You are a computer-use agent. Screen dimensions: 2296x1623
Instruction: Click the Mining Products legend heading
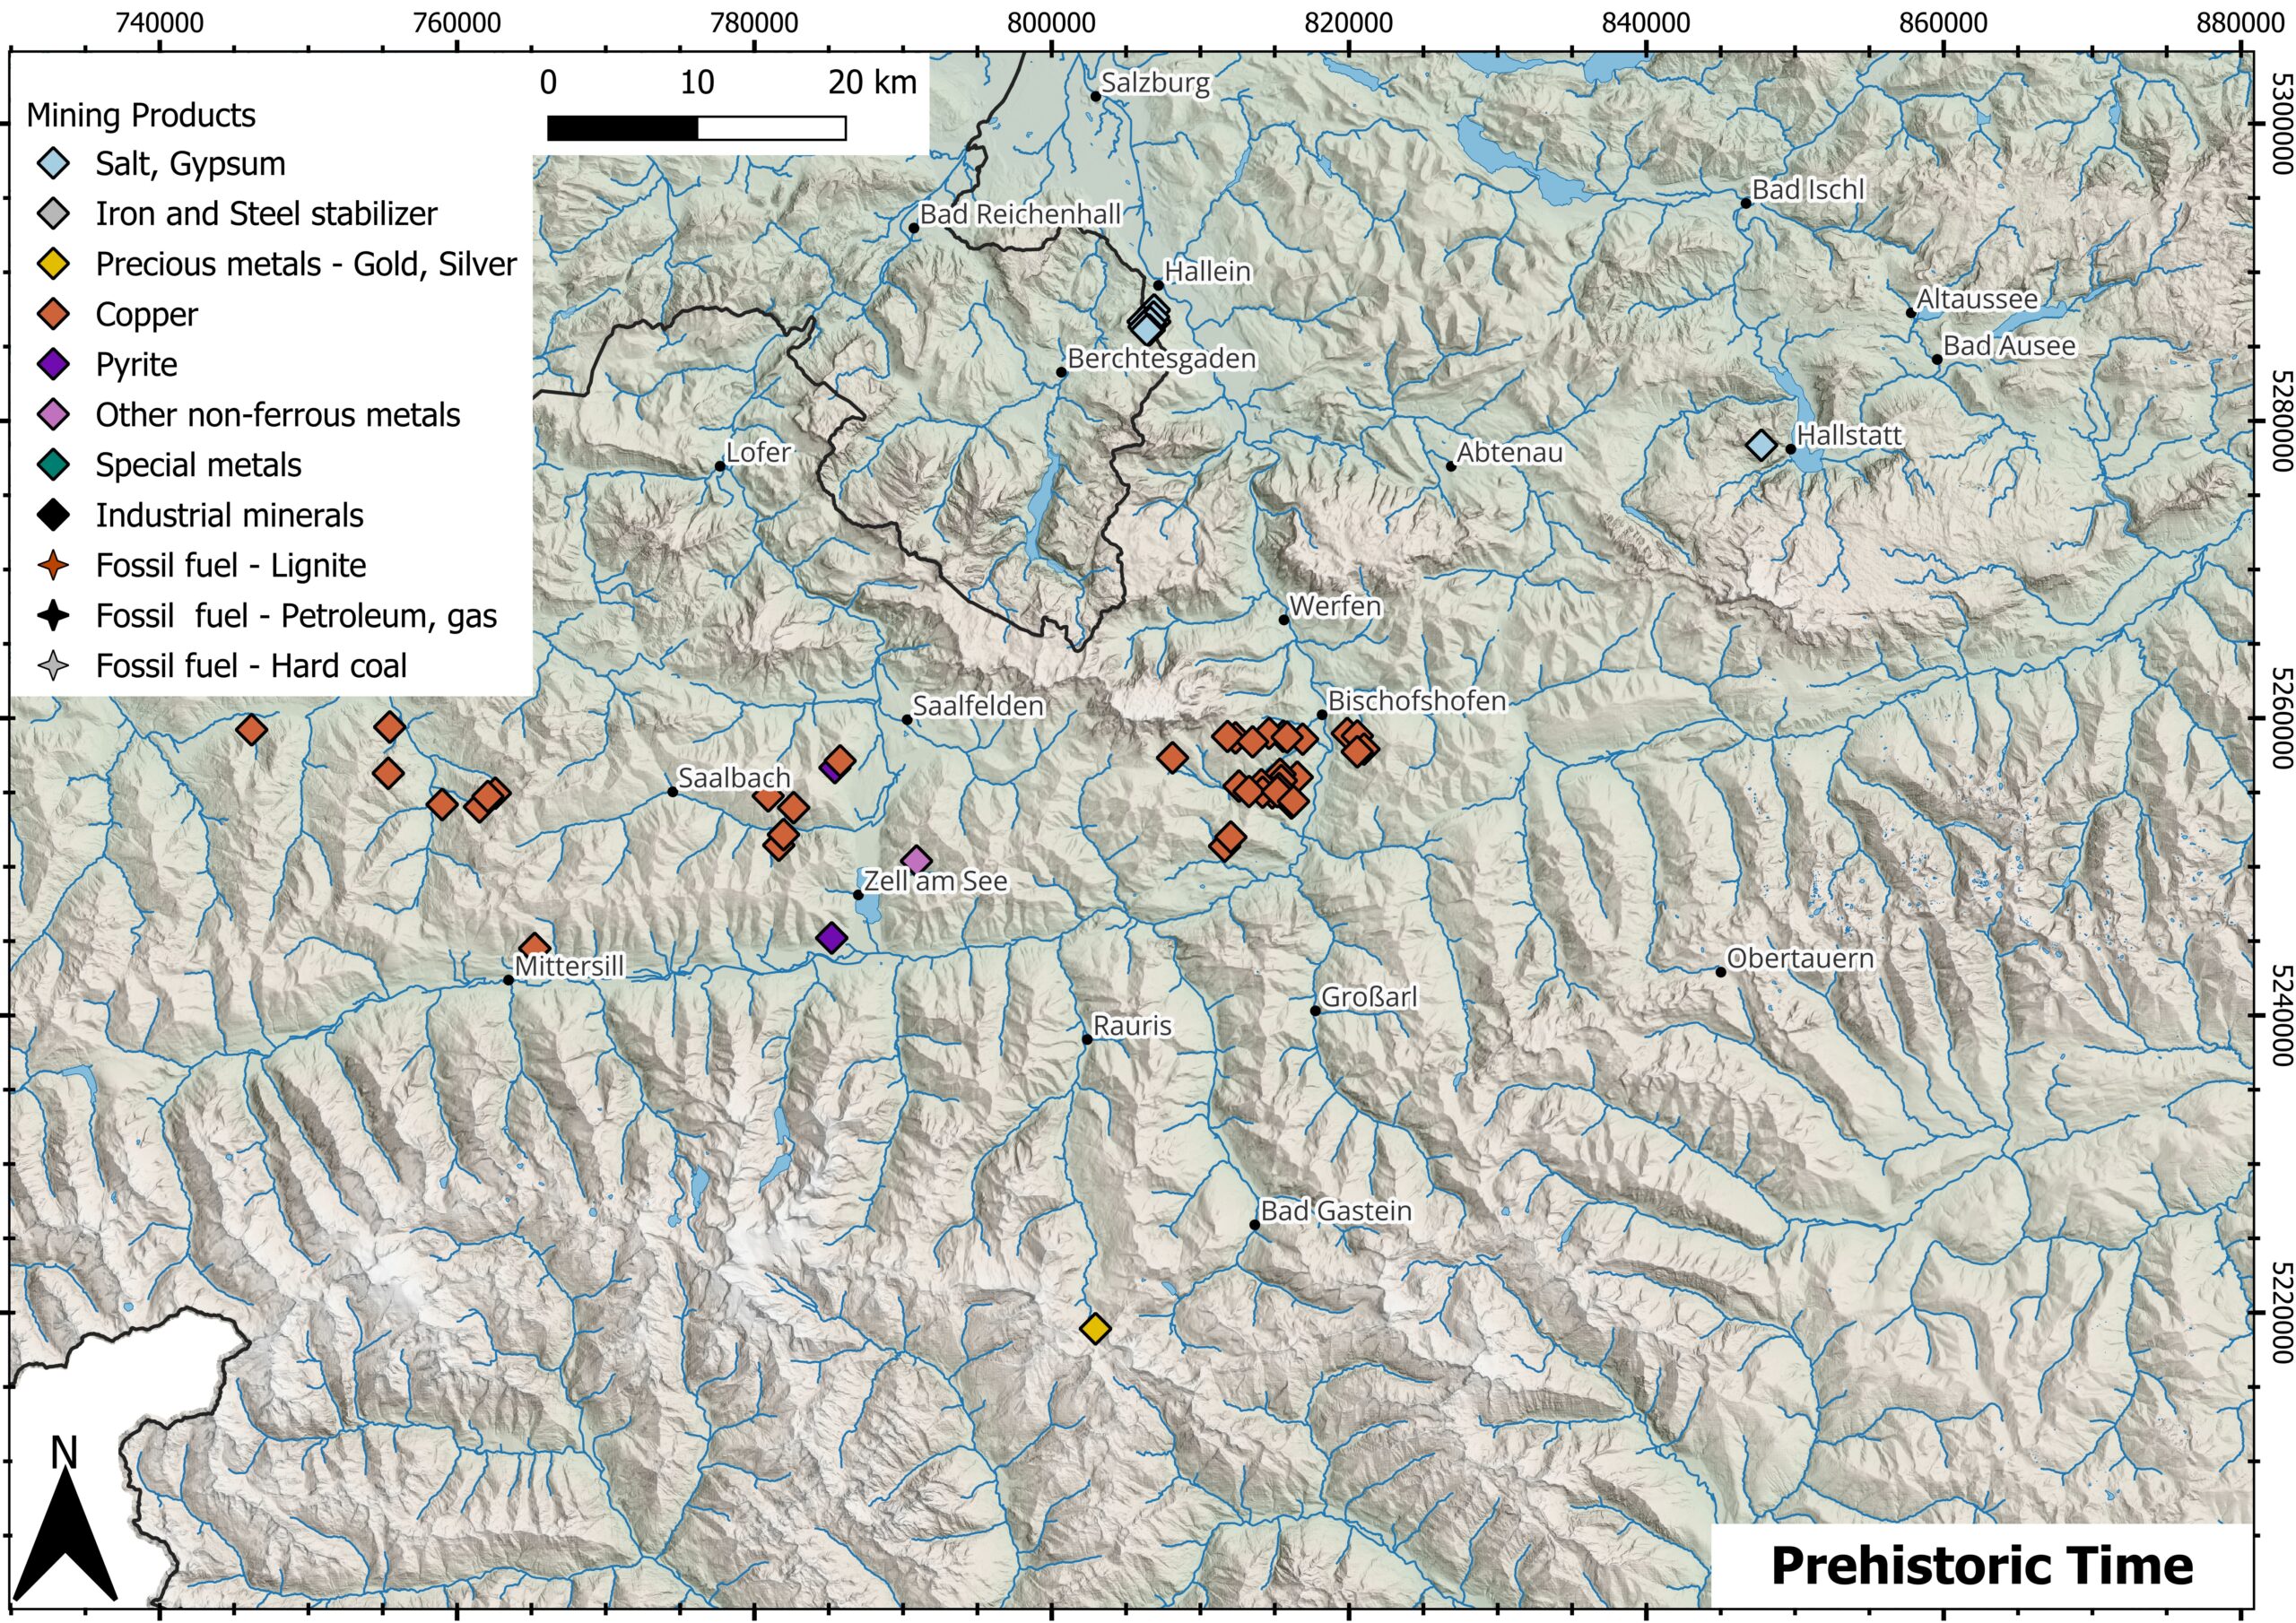coord(141,116)
